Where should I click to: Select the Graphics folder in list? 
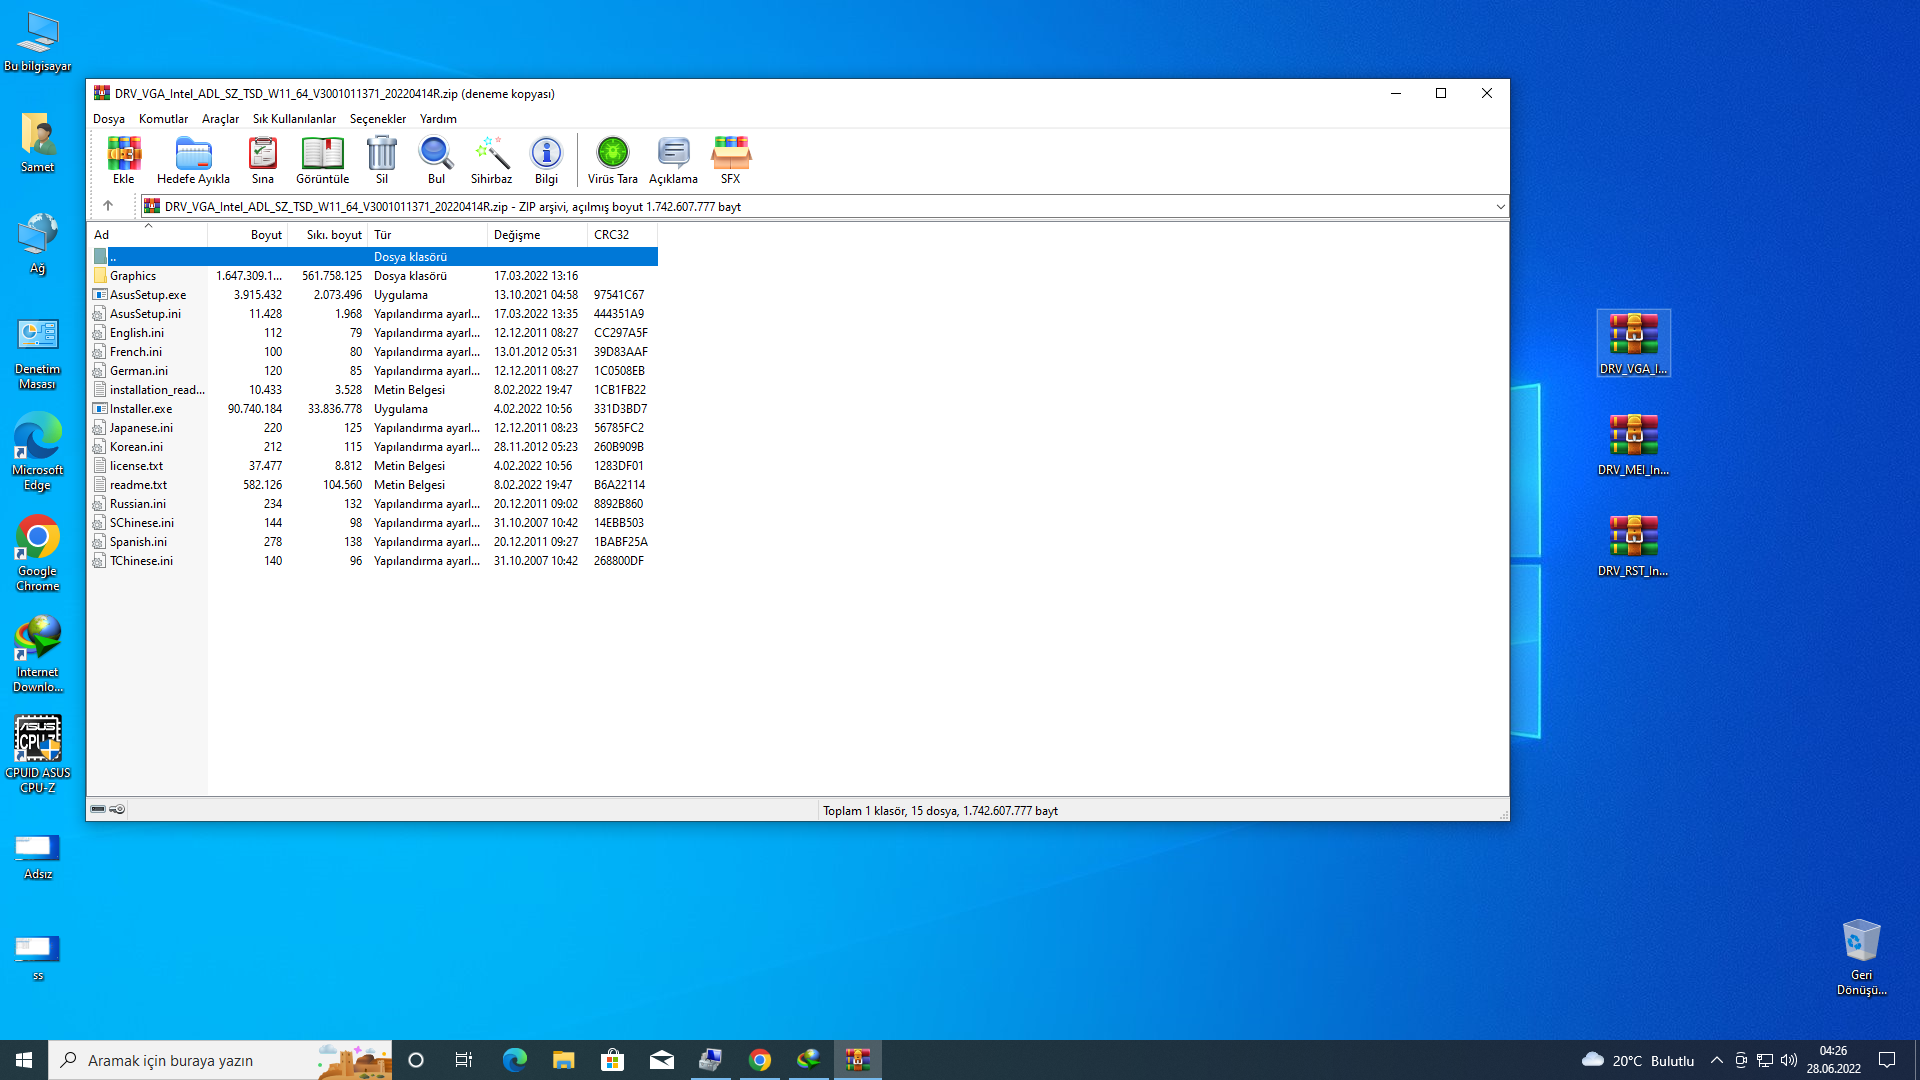133,276
